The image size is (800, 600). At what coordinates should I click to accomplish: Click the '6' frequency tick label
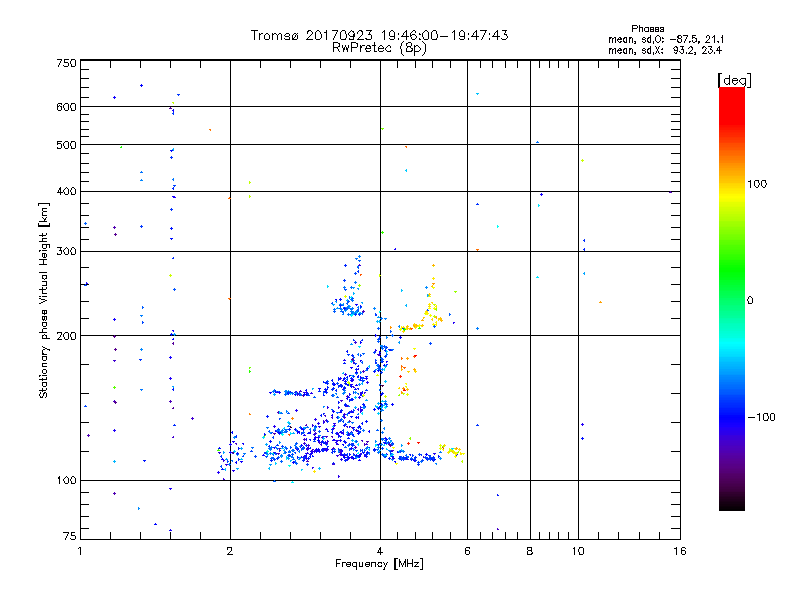point(467,551)
